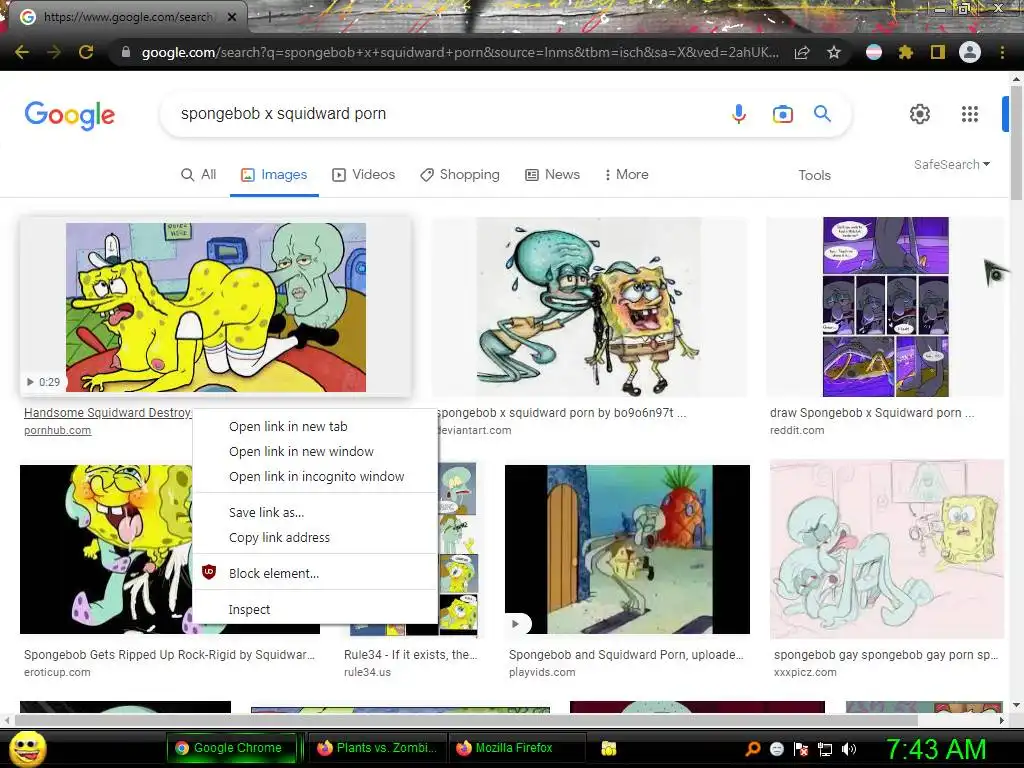1024x768 pixels.
Task: Open the Chrome profile avatar
Action: coord(970,52)
